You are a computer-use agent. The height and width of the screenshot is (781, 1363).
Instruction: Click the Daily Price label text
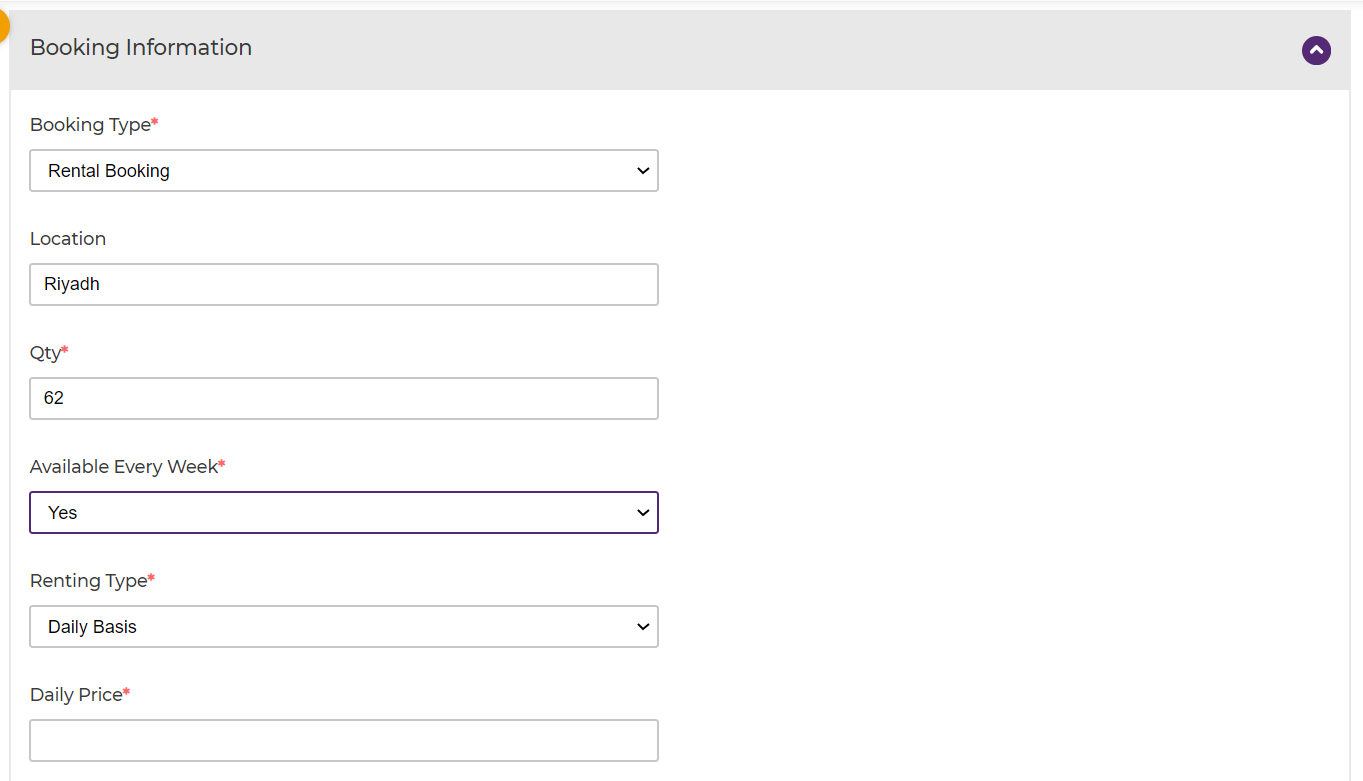tap(76, 695)
